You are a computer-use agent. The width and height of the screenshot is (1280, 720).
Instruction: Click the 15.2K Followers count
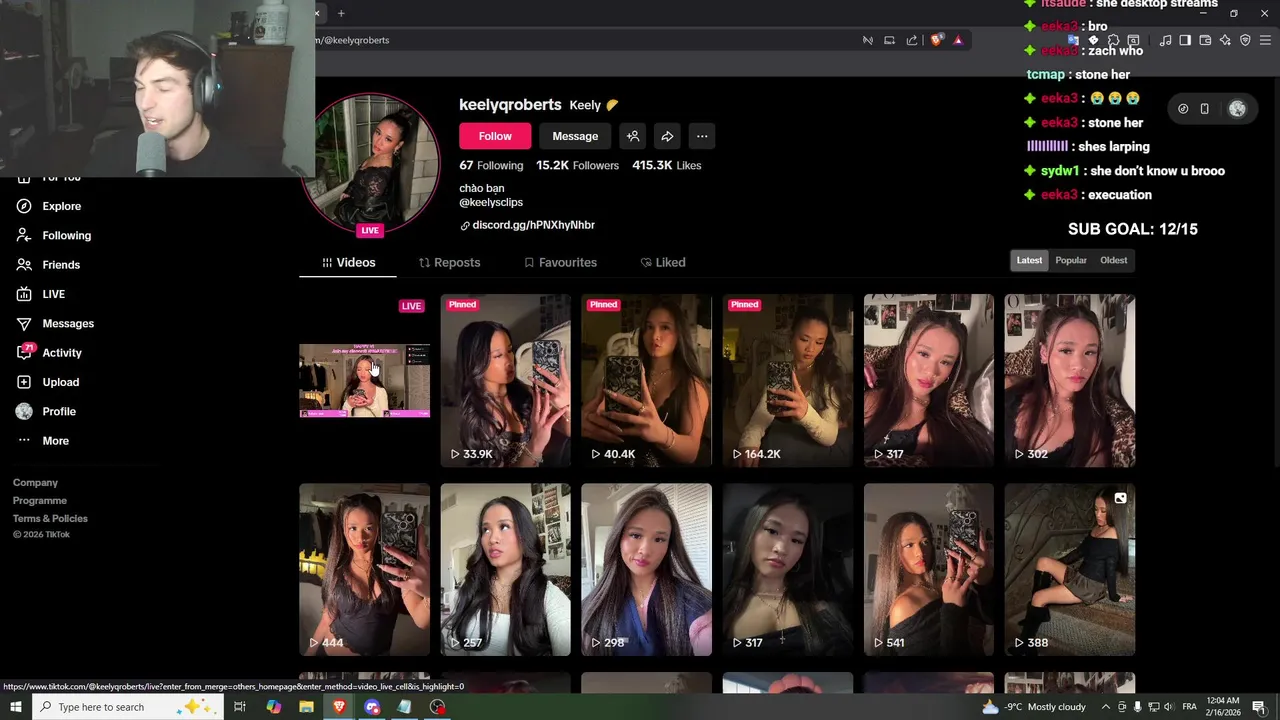(577, 165)
